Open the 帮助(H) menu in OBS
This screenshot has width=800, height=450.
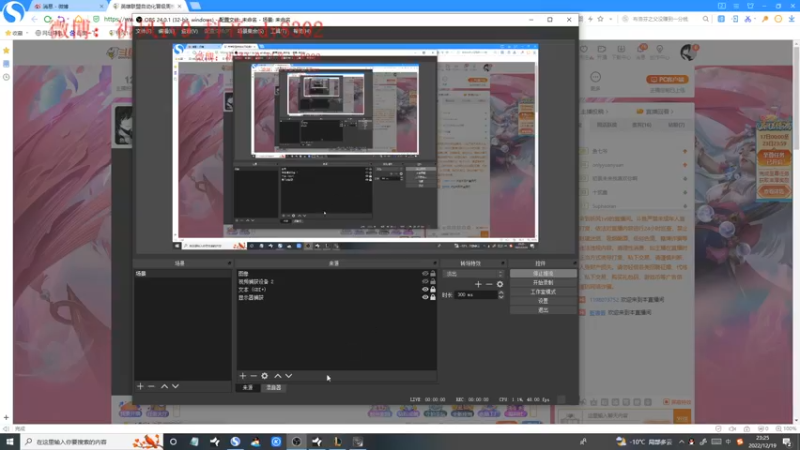302,31
